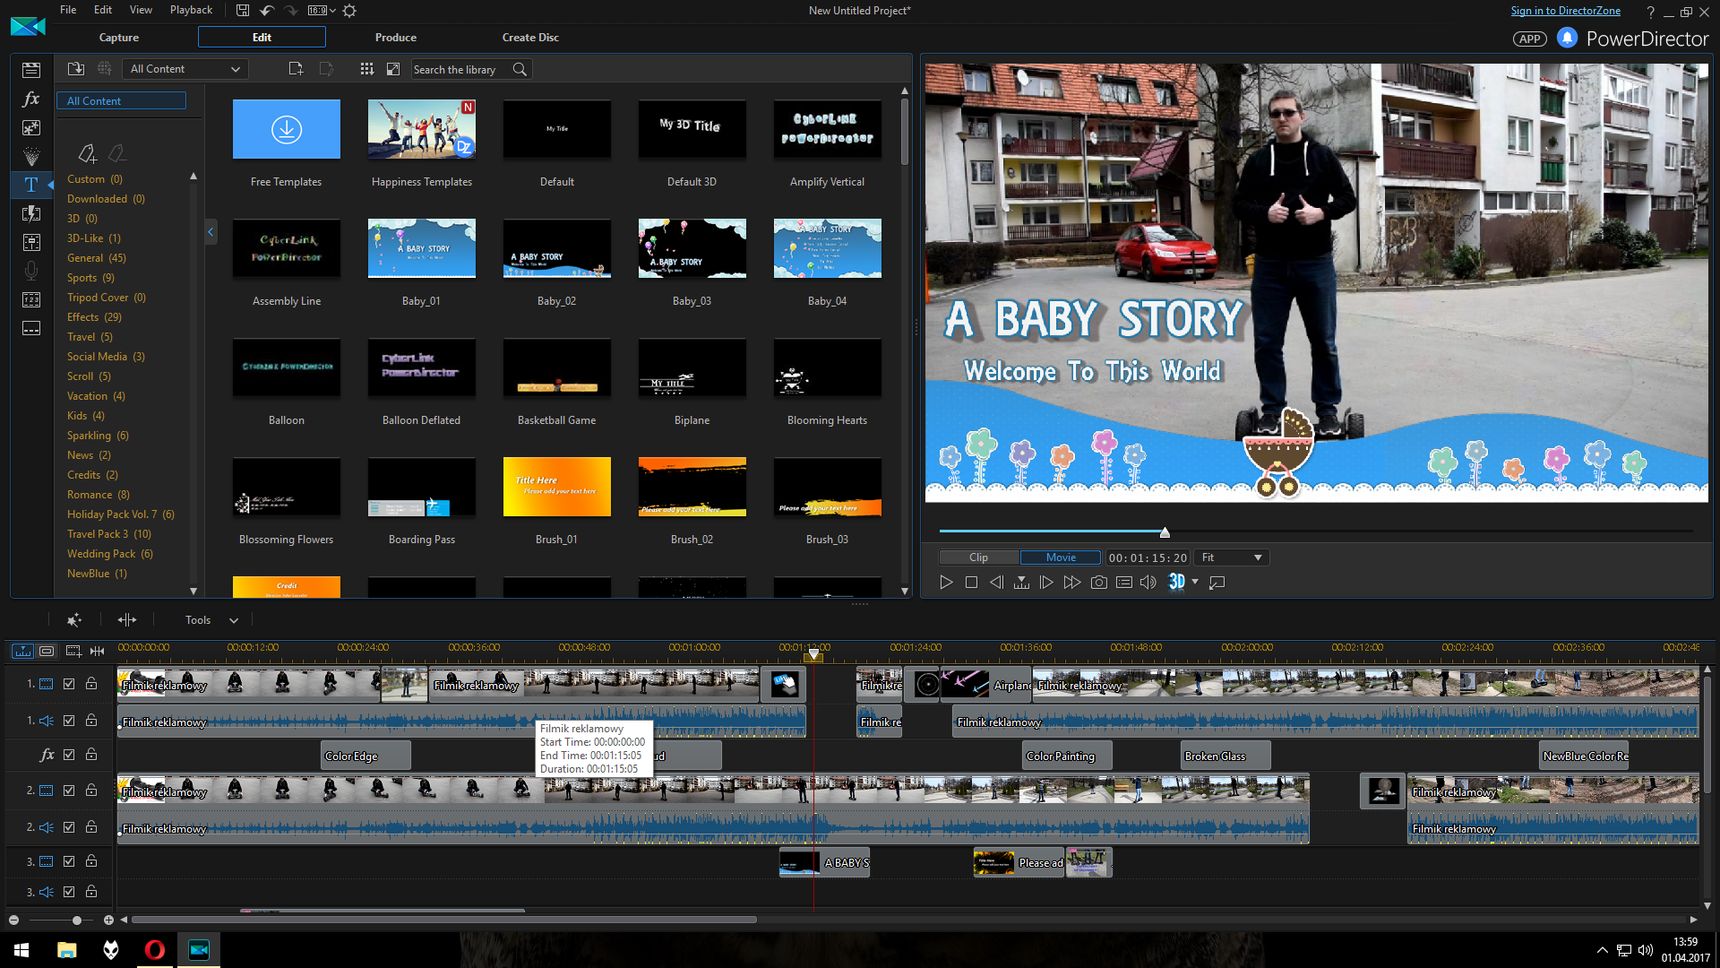1720x968 pixels.
Task: Click the APP button in the header
Action: 1529,39
